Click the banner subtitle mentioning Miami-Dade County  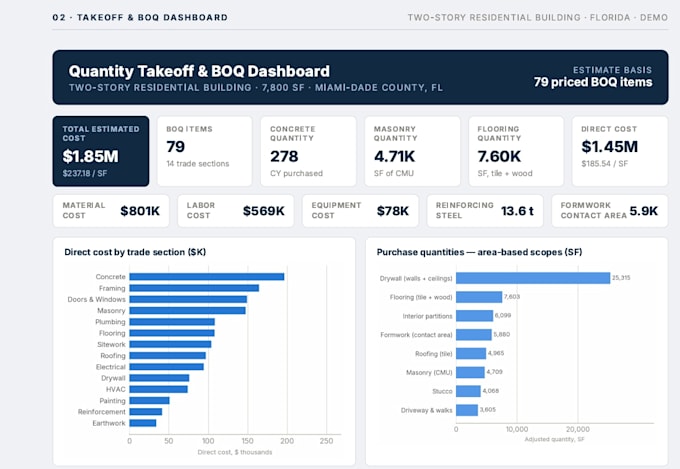(256, 88)
